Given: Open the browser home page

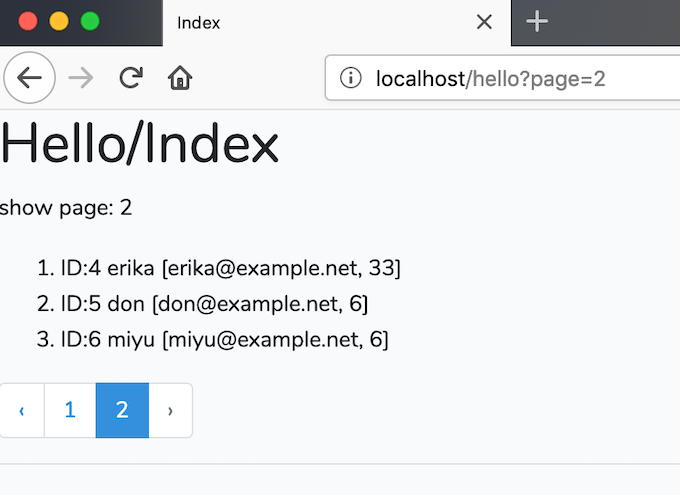Looking at the screenshot, I should 180,78.
